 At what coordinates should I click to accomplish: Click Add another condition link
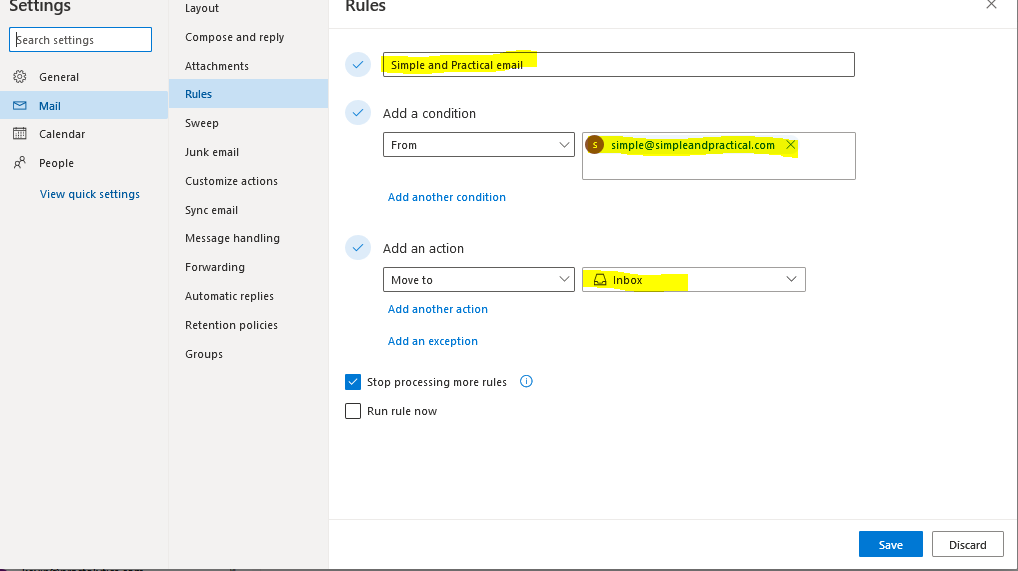point(447,197)
